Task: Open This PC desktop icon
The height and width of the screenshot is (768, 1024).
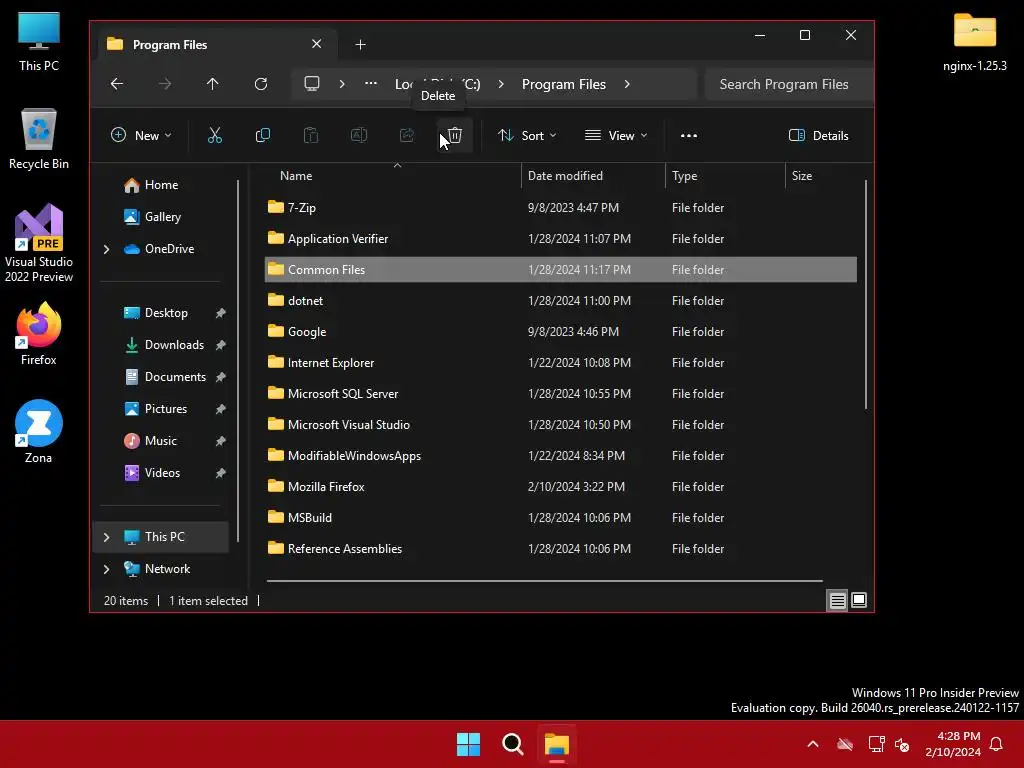Action: 39,40
